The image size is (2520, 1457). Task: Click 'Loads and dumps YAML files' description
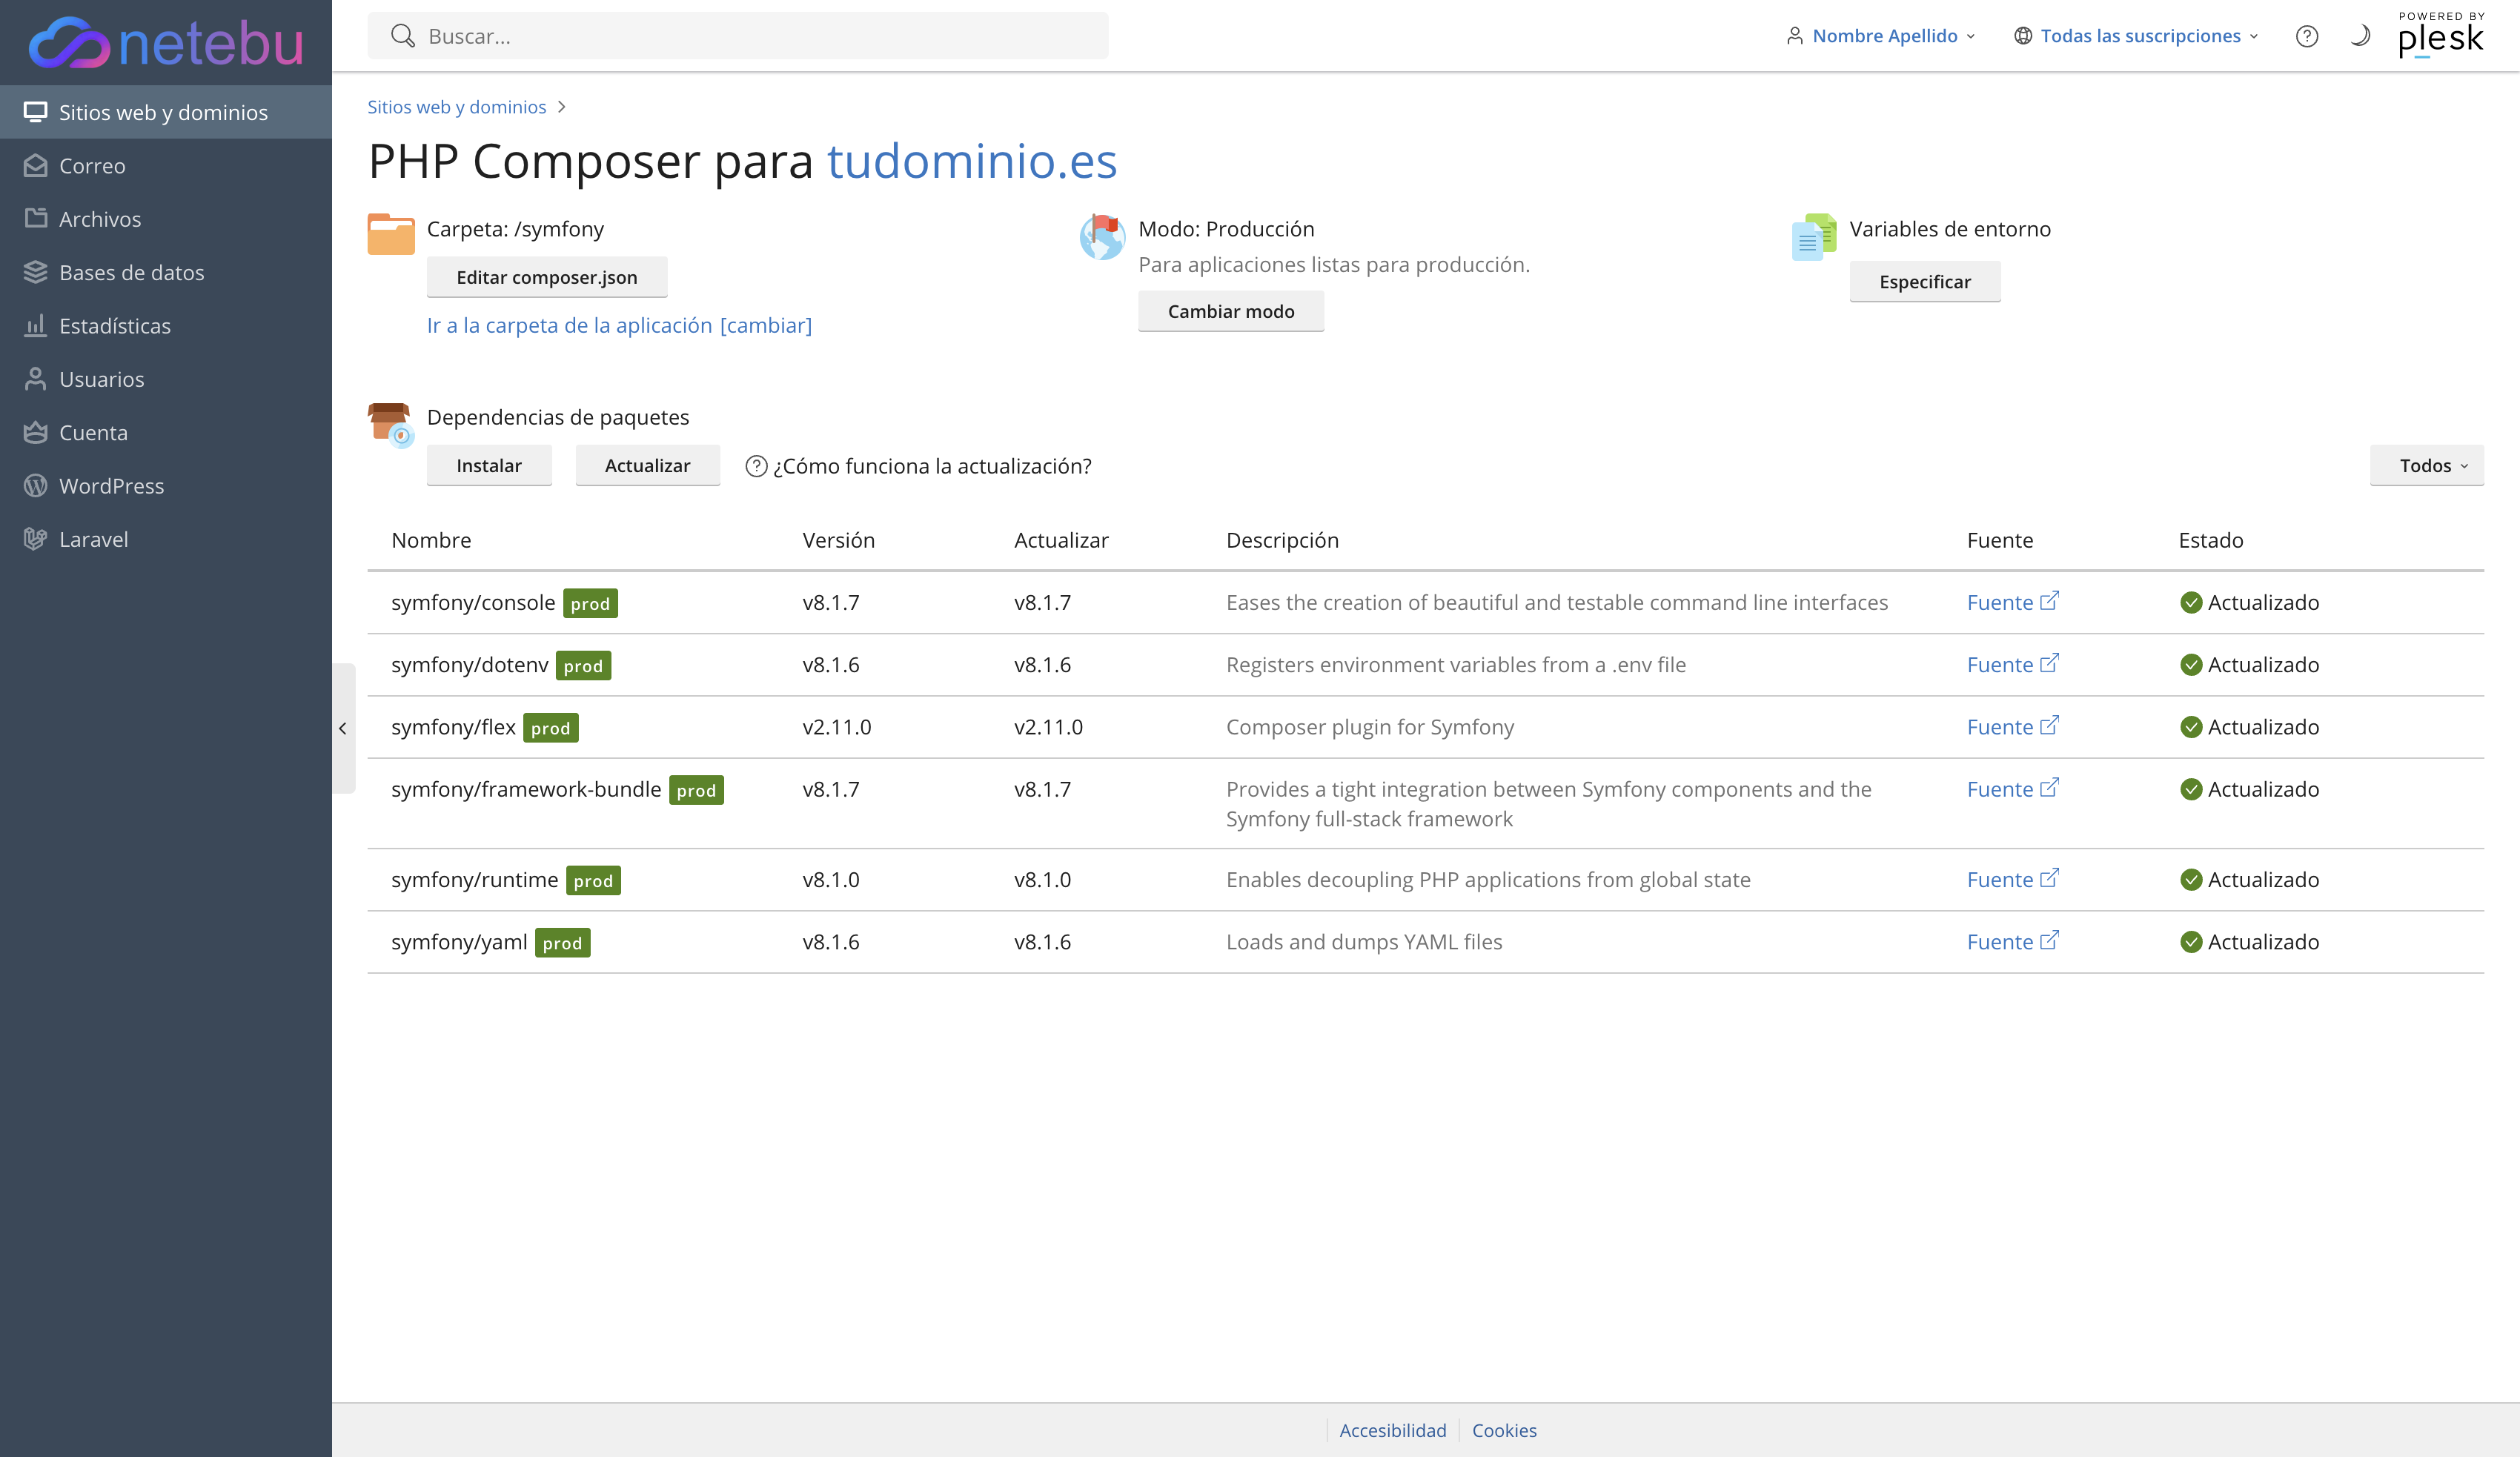click(1364, 942)
